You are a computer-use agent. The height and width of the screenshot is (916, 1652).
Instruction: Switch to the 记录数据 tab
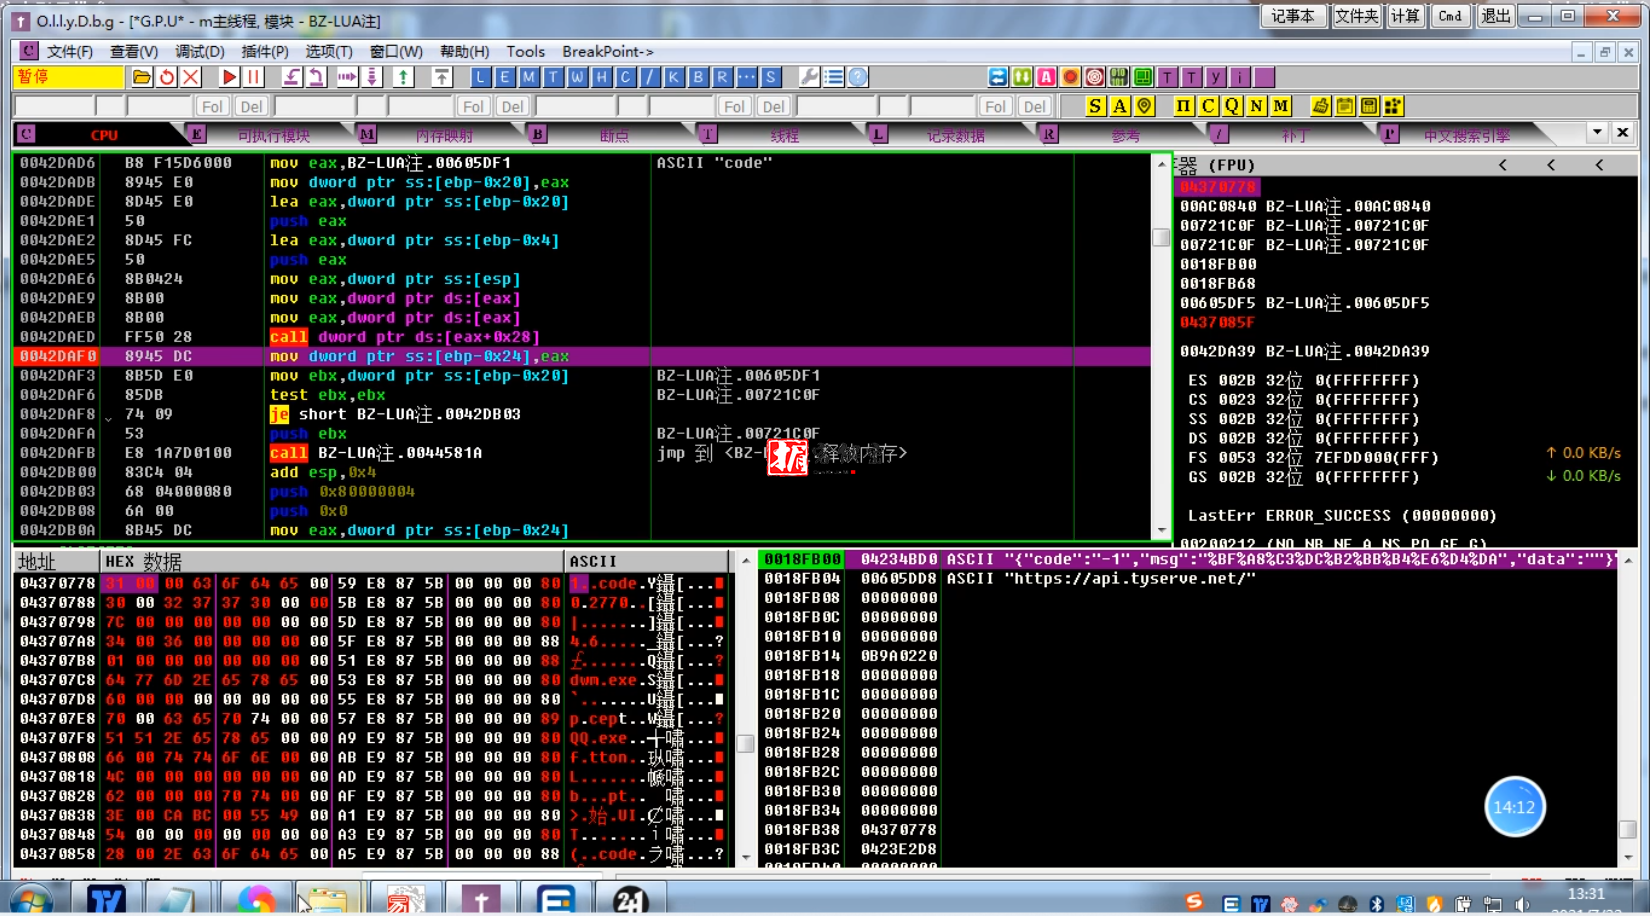click(955, 135)
